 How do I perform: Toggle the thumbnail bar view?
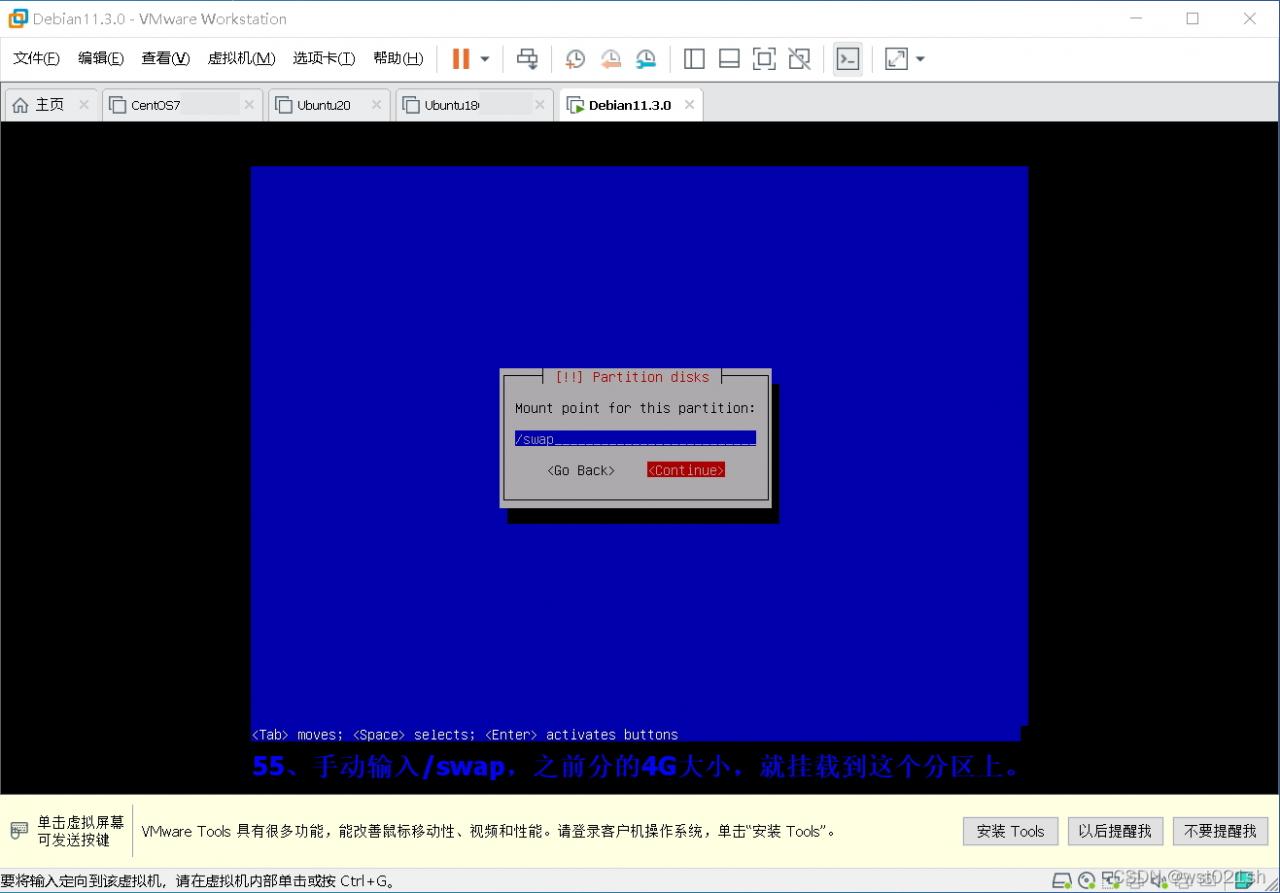729,59
